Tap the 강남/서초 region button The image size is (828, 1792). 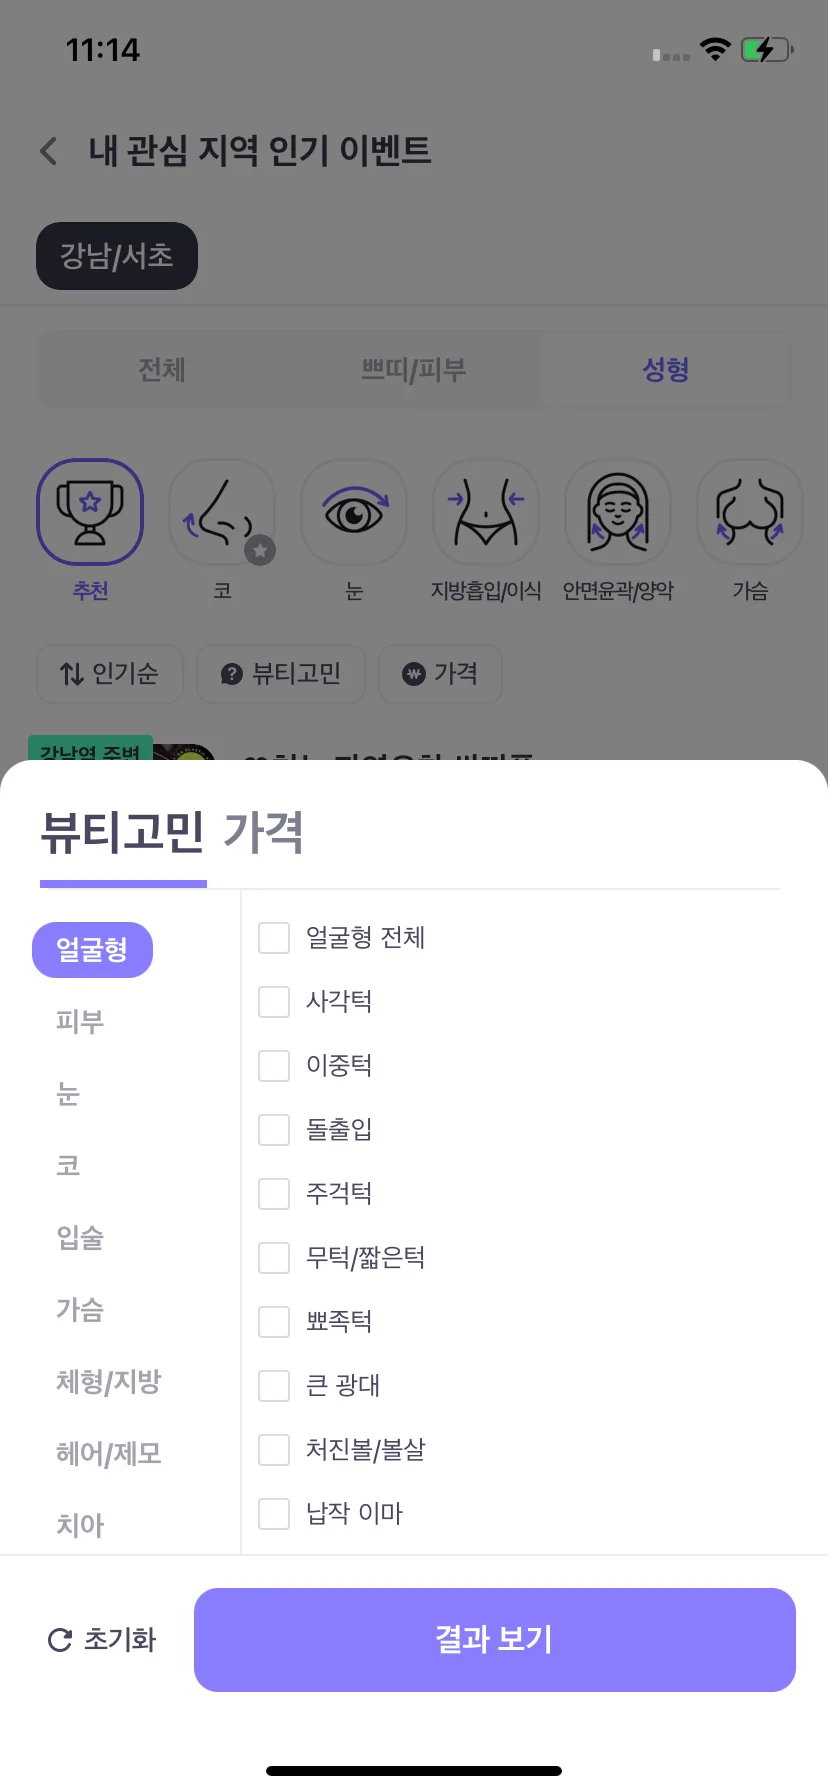[117, 256]
